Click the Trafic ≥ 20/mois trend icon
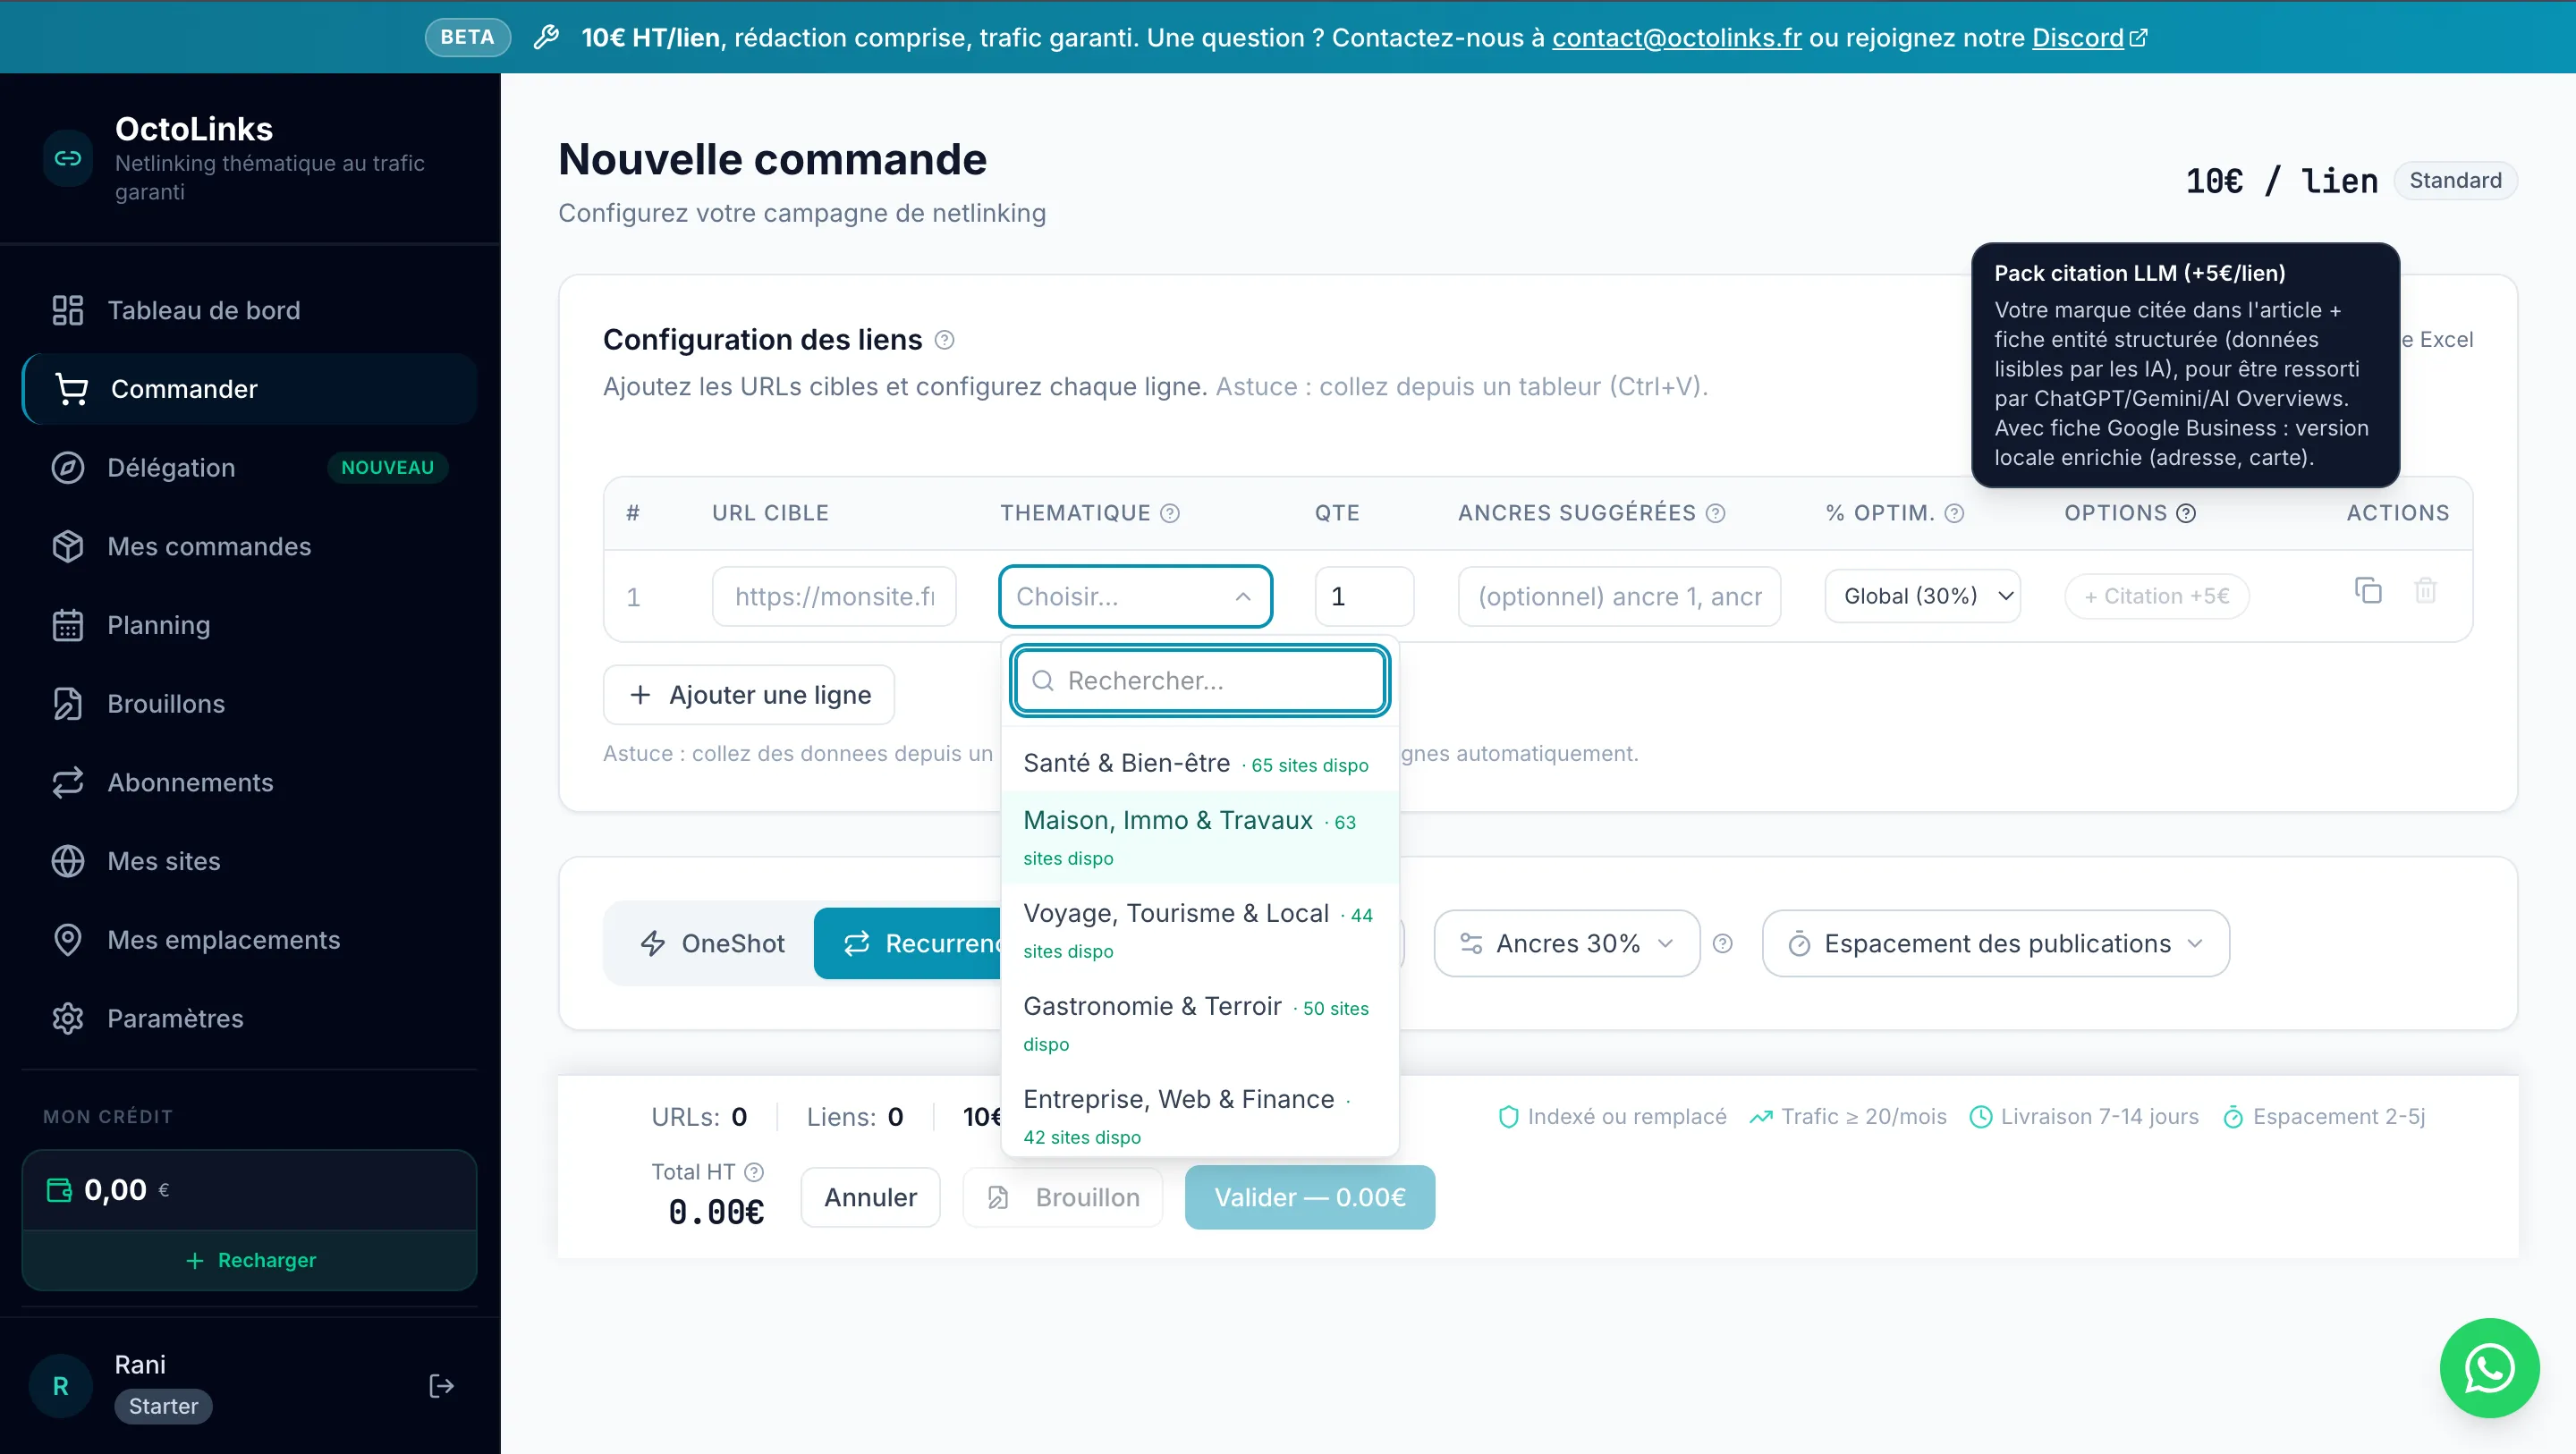The width and height of the screenshot is (2576, 1454). pos(1761,1117)
